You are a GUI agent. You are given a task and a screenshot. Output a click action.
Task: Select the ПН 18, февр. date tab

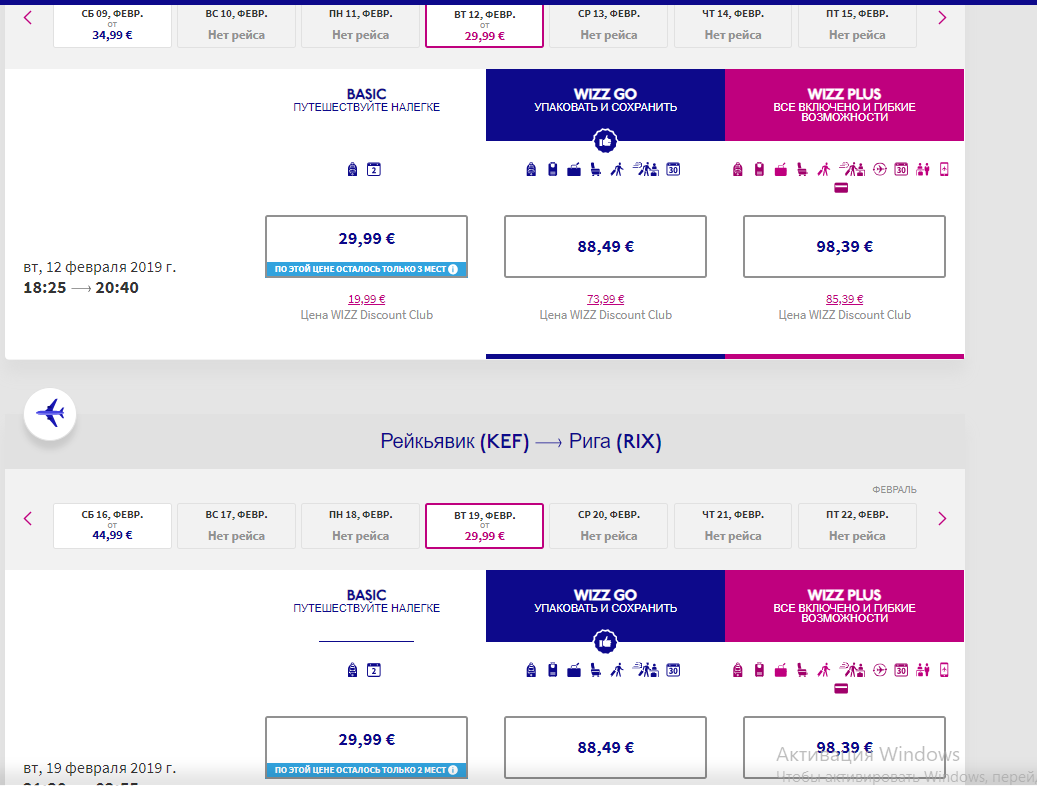tap(360, 526)
